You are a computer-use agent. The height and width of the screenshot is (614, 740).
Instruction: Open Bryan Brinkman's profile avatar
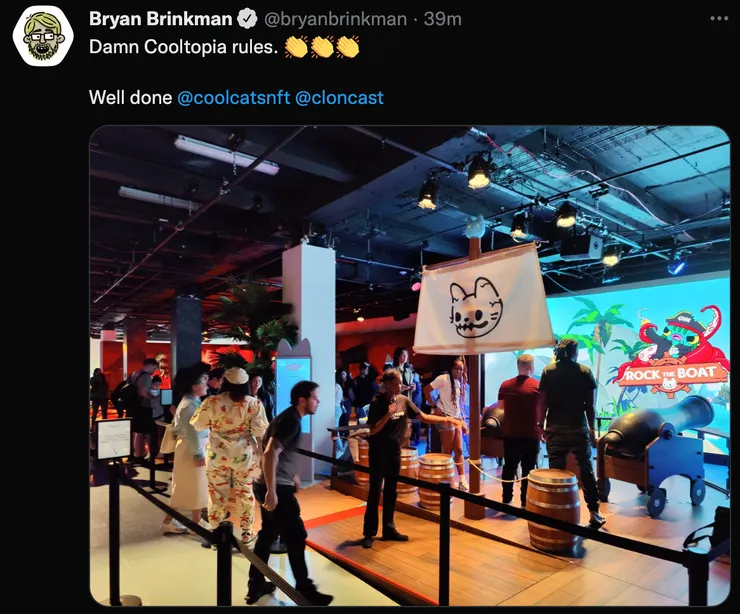click(42, 36)
